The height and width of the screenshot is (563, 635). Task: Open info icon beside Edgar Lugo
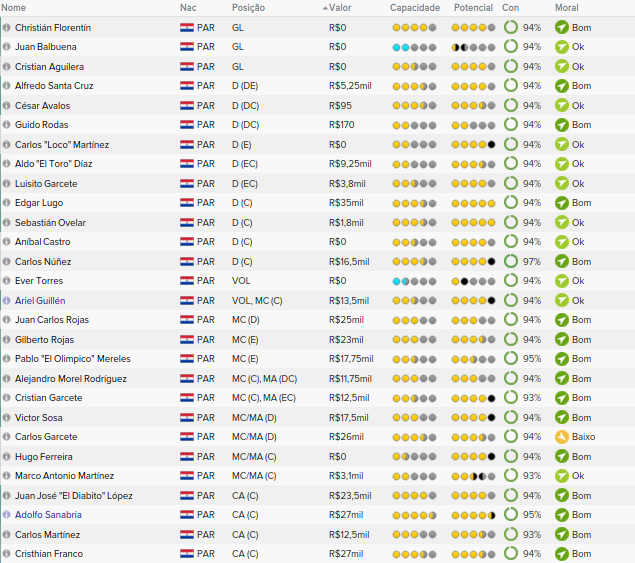(6, 203)
